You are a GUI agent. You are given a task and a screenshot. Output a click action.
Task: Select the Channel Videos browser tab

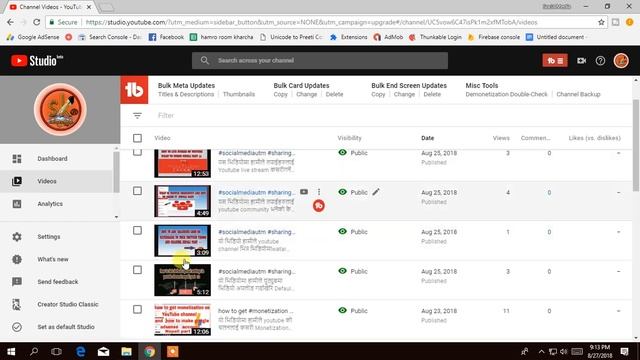coord(51,7)
